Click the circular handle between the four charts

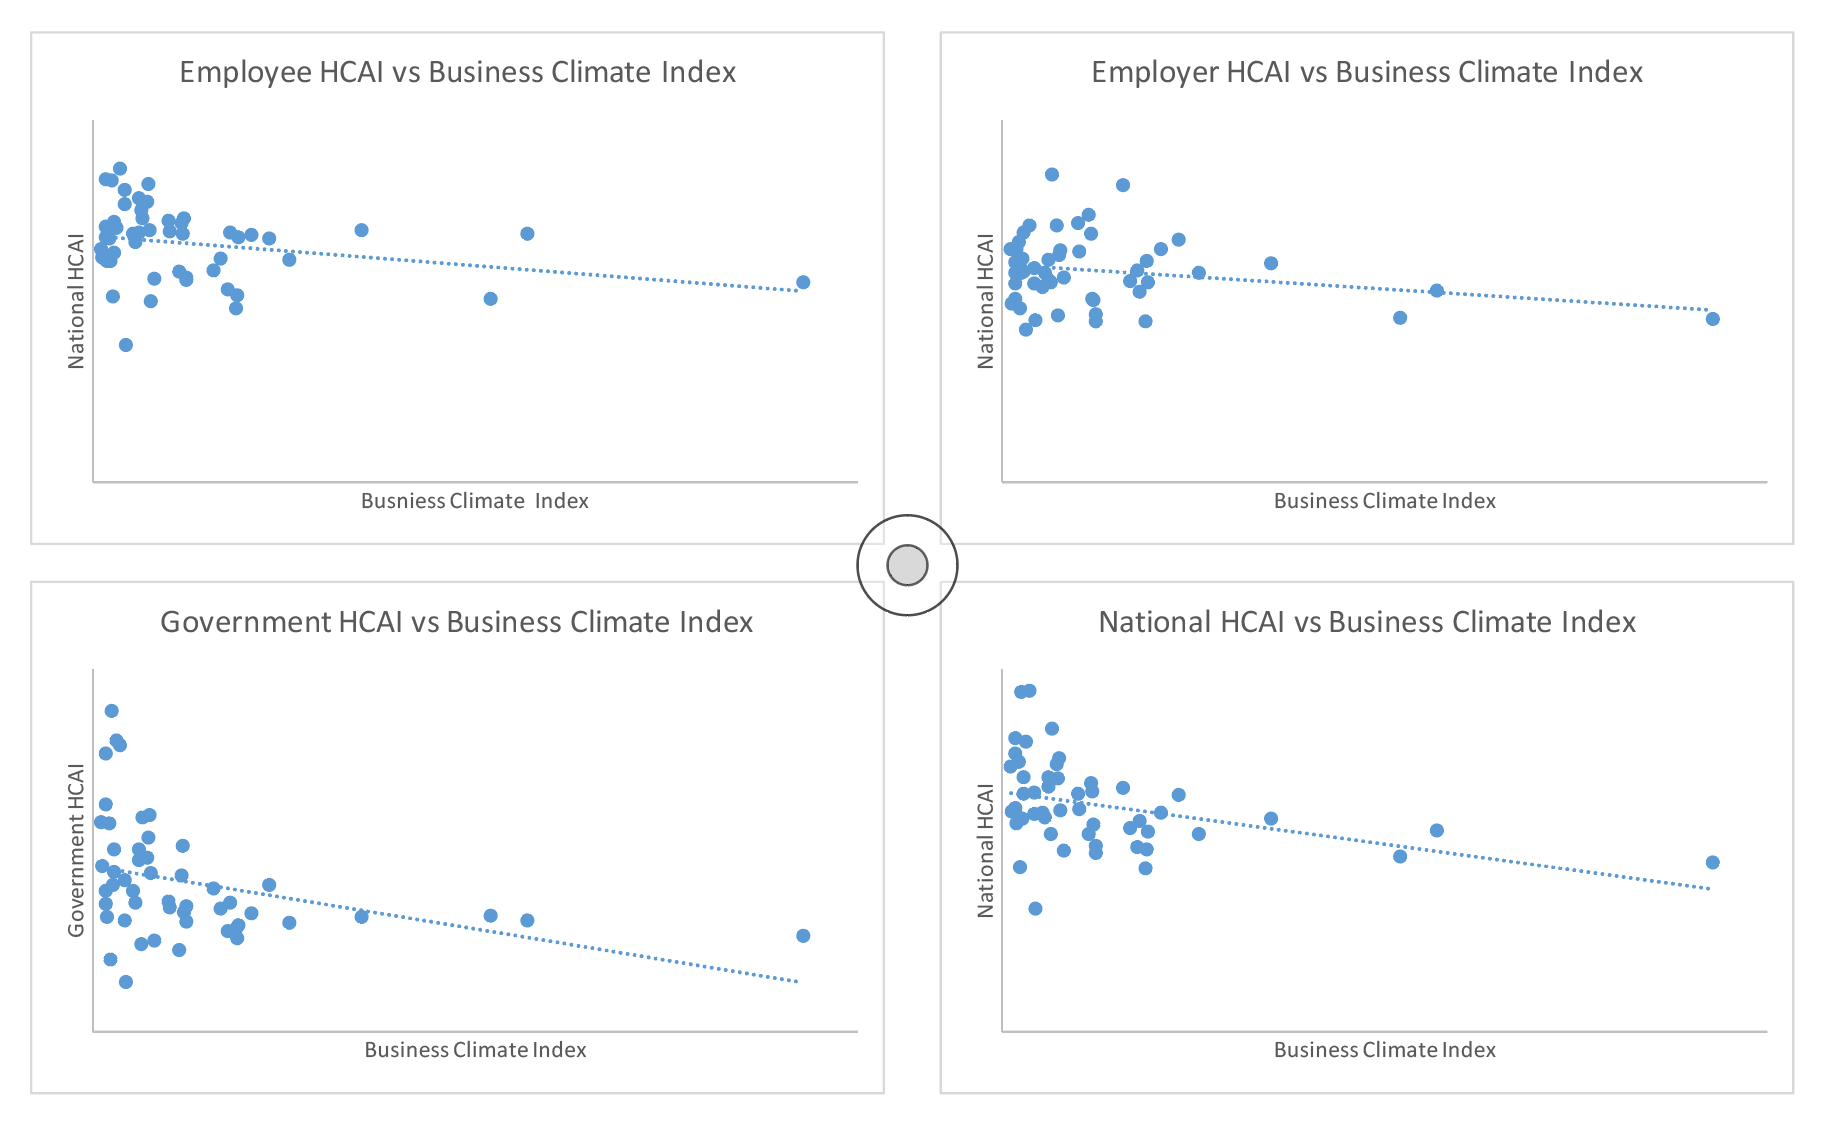click(x=907, y=565)
